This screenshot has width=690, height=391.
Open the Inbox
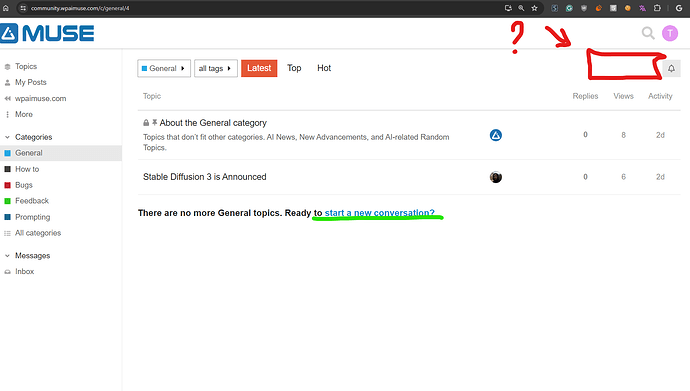coord(24,272)
